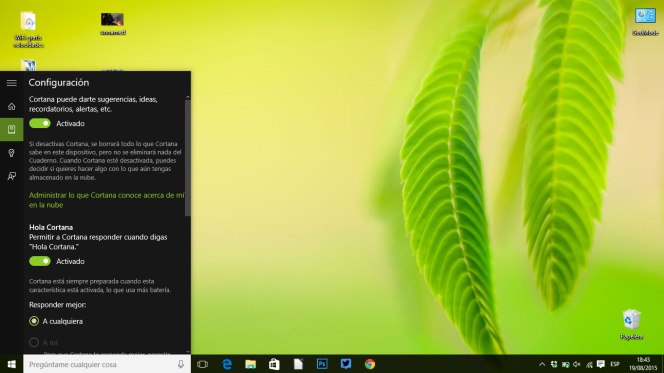Click the Cortana settings scrollbar thumb

coord(188,158)
